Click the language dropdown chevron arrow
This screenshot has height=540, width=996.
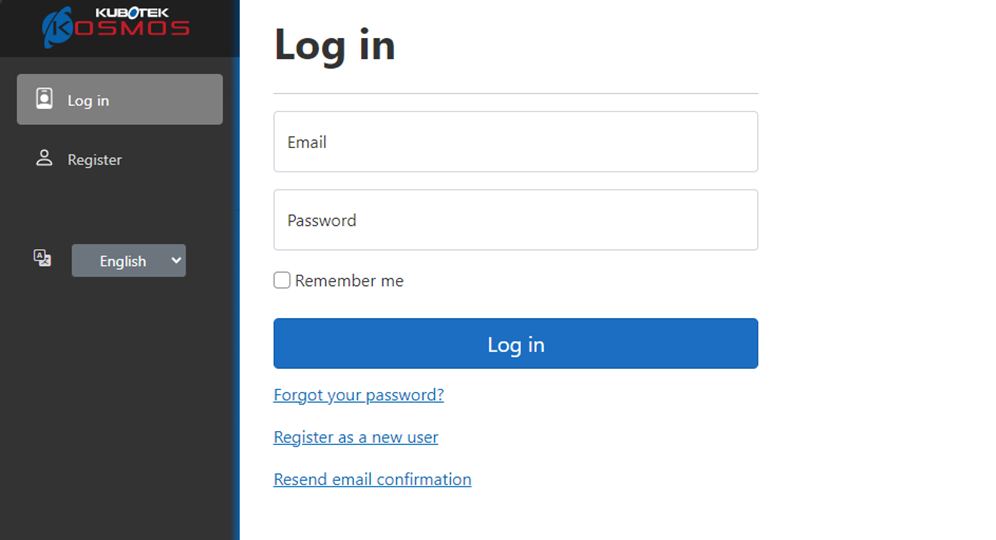[x=177, y=260]
